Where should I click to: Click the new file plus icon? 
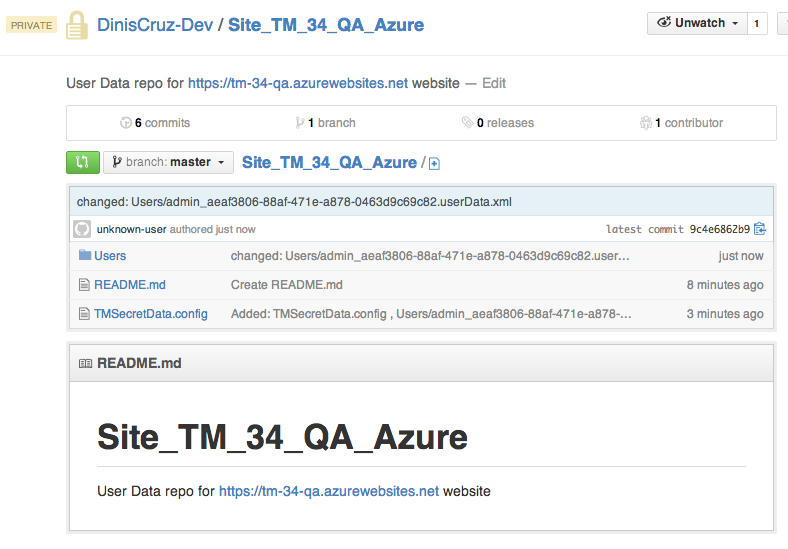[434, 163]
